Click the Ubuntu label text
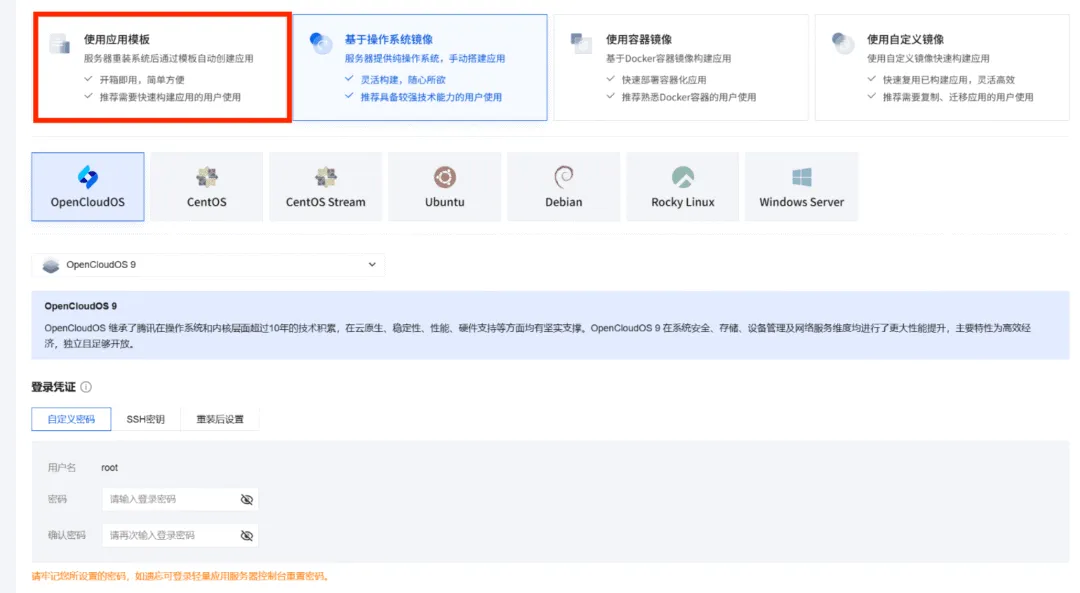 pos(445,202)
